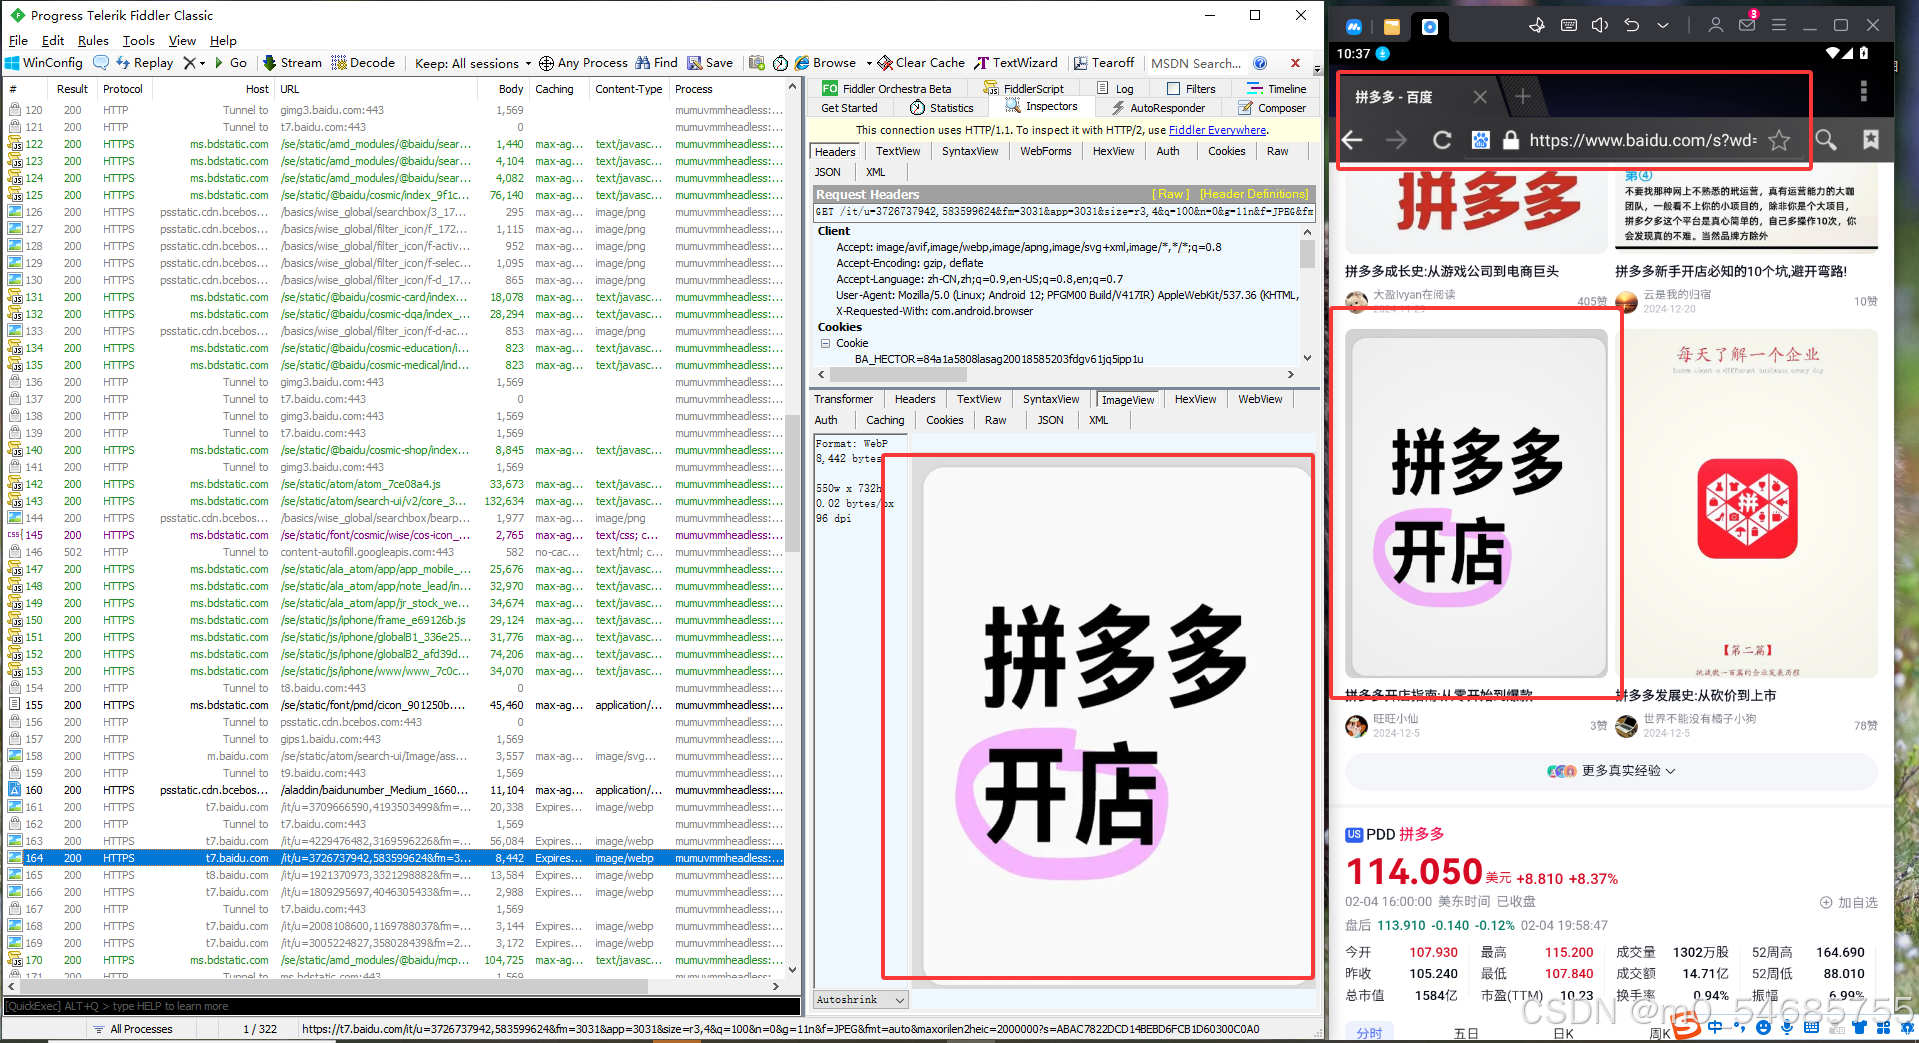Open the Keep: All sessions dropdown
The image size is (1919, 1043).
click(x=473, y=63)
